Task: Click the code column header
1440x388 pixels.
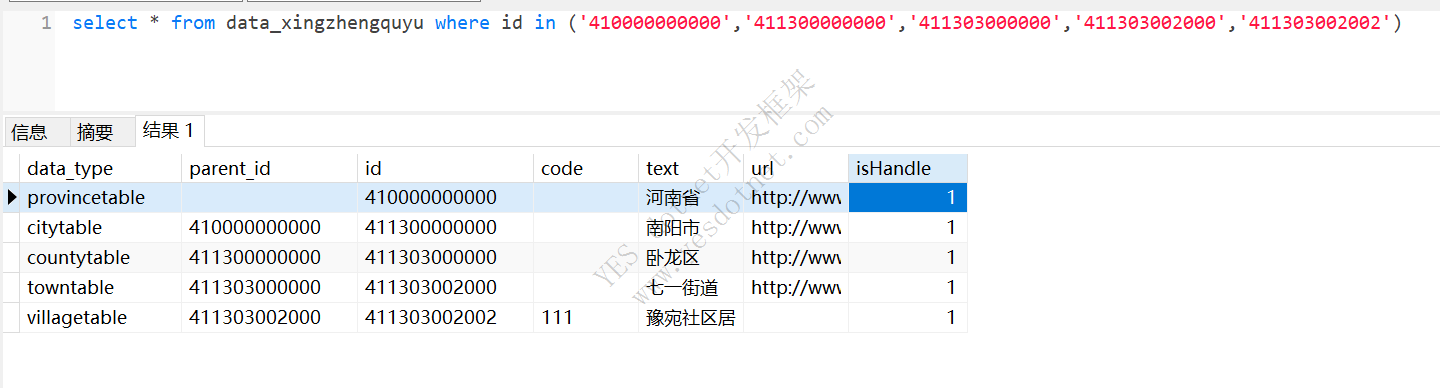Action: click(x=585, y=168)
